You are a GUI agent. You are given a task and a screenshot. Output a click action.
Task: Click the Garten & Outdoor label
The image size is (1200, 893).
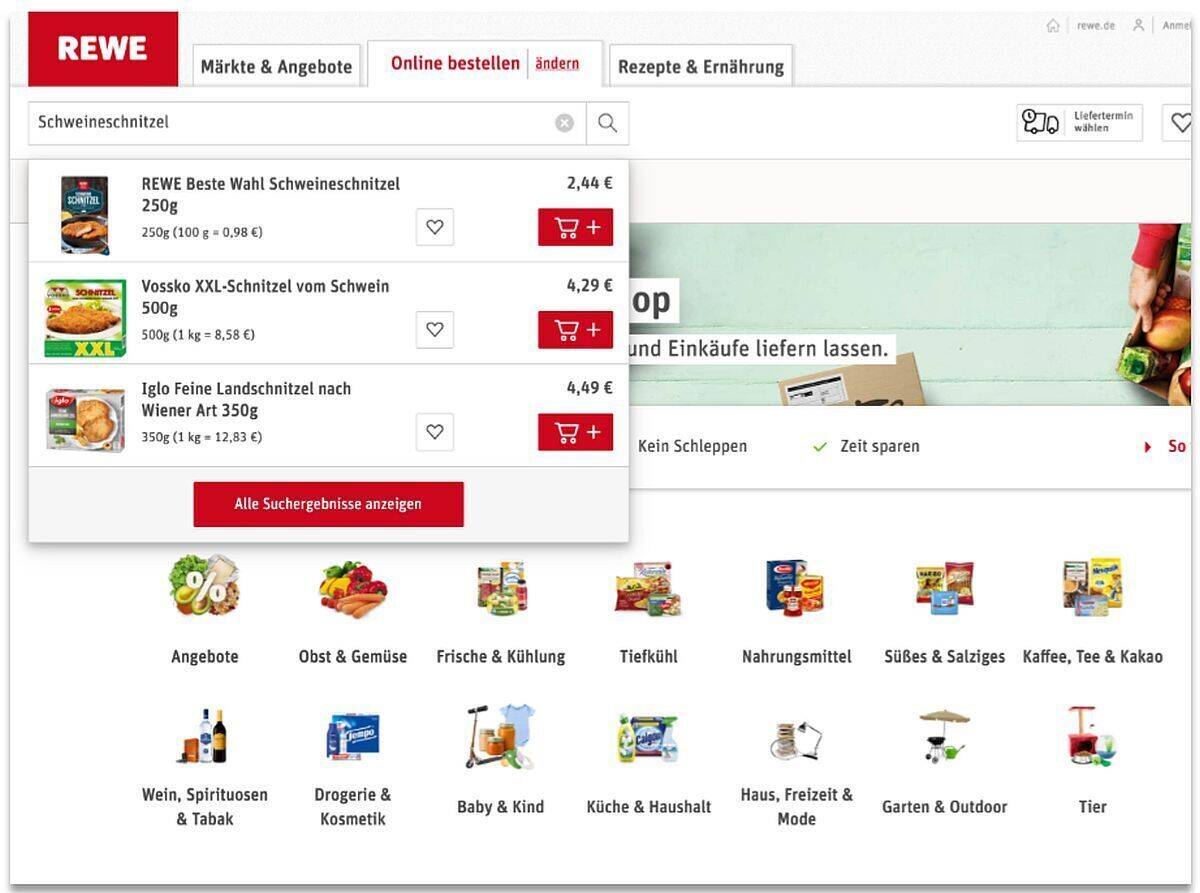click(x=944, y=807)
